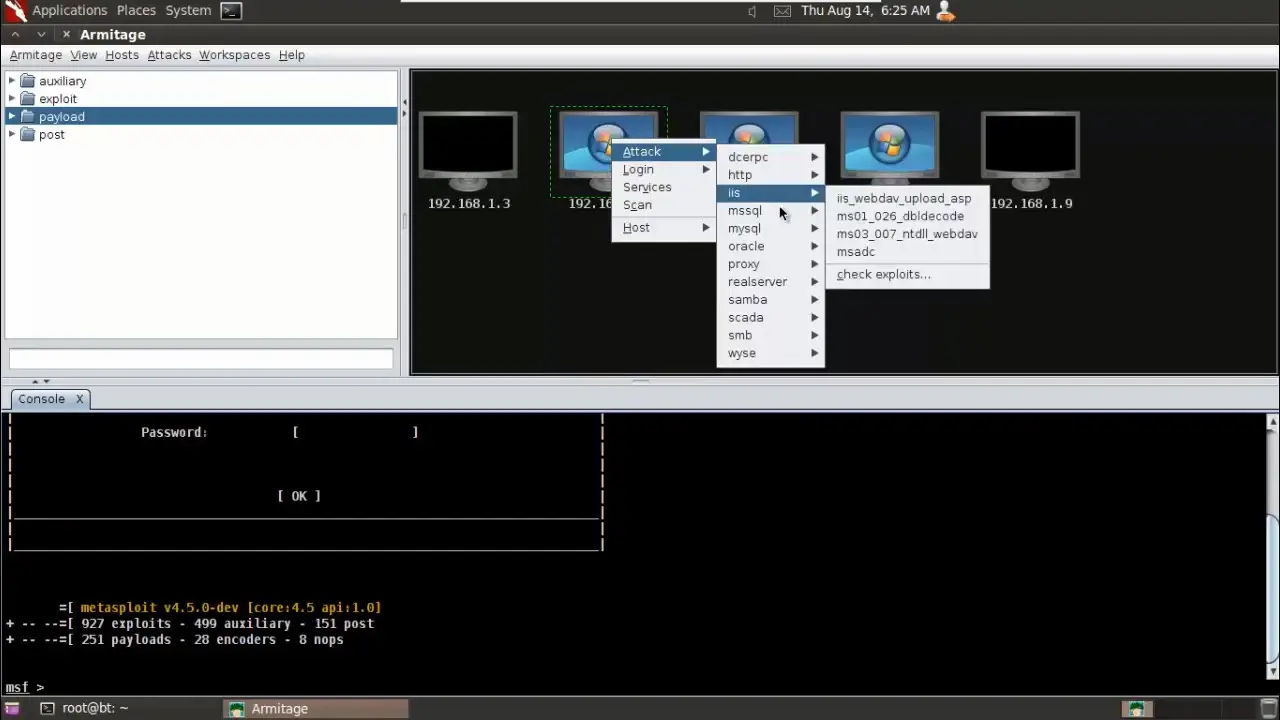Open the user account icon beside the clock

(x=945, y=11)
